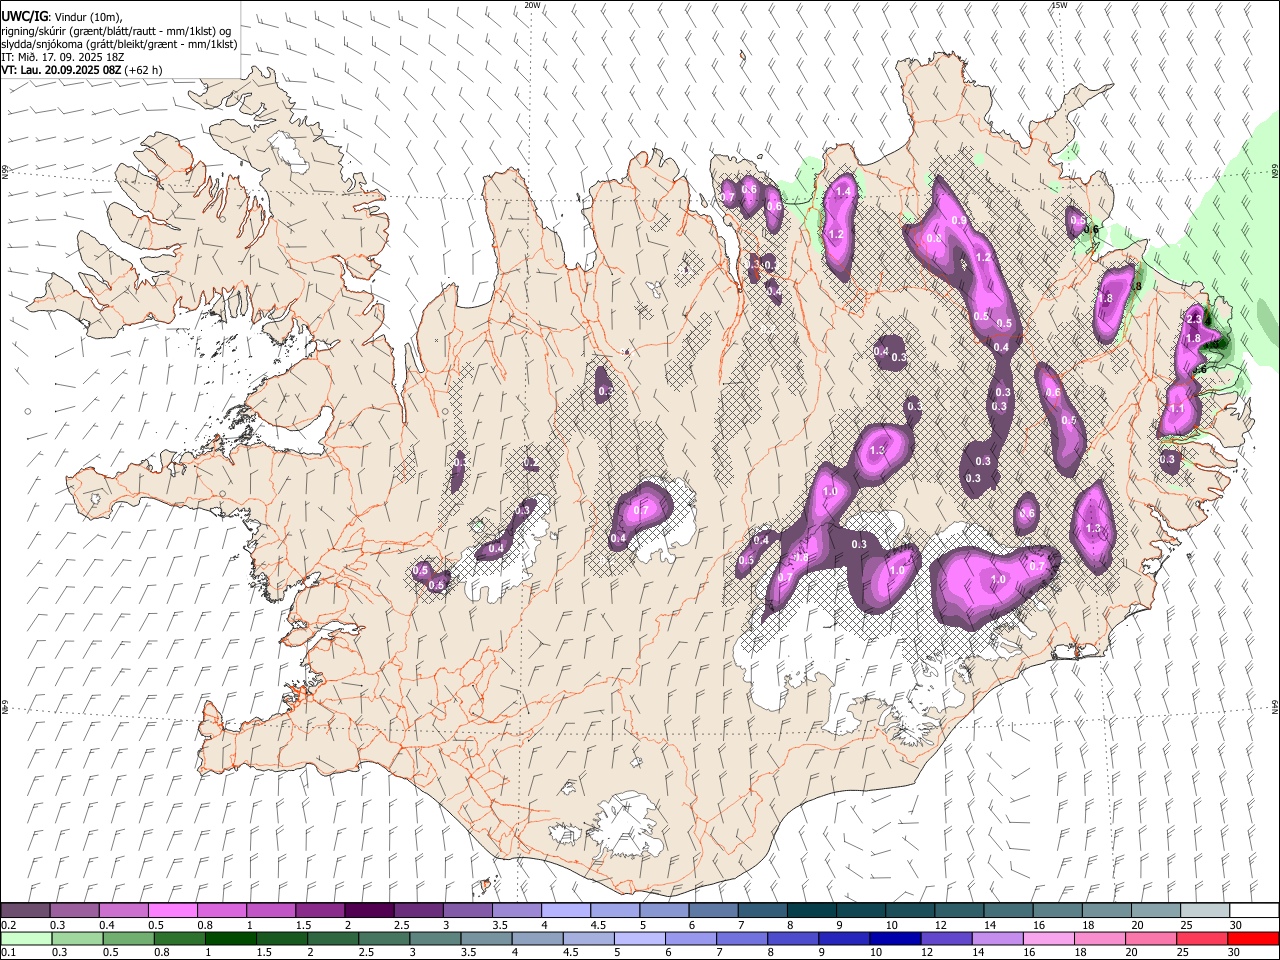Click the '(+62 h)' forecast offset
The width and height of the screenshot is (1280, 960).
[x=145, y=70]
